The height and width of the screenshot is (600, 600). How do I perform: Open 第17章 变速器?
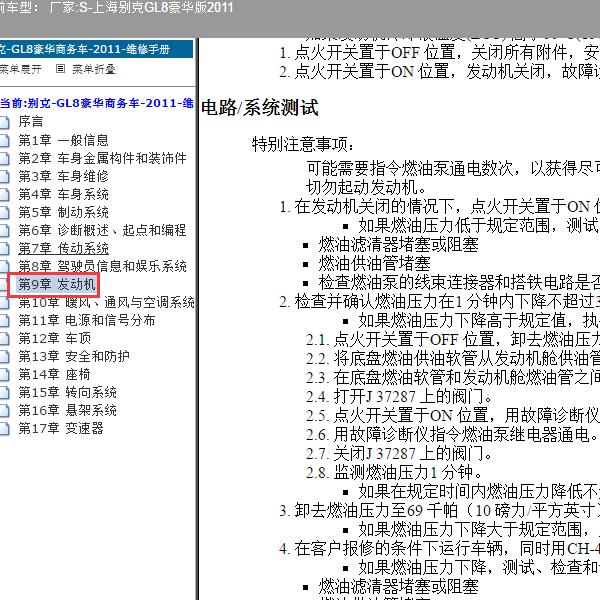click(61, 428)
